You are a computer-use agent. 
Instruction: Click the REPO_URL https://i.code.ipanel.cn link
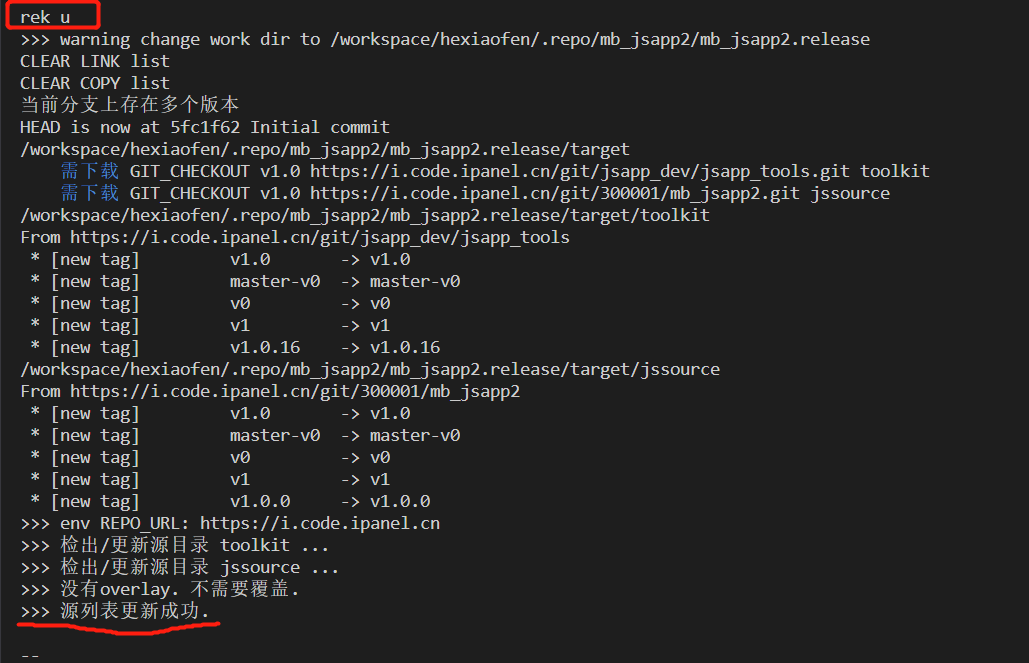[319, 523]
